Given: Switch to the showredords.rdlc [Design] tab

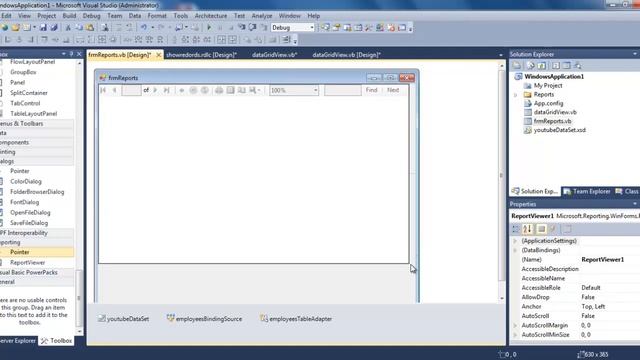Looking at the screenshot, I should pyautogui.click(x=201, y=55).
